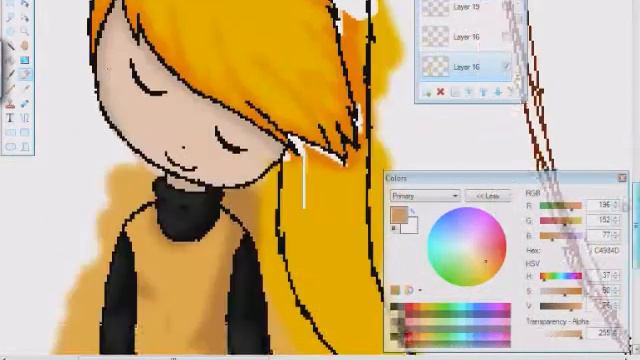Adjust the G green slider
Viewport: 640px width, 360px height.
(561, 221)
